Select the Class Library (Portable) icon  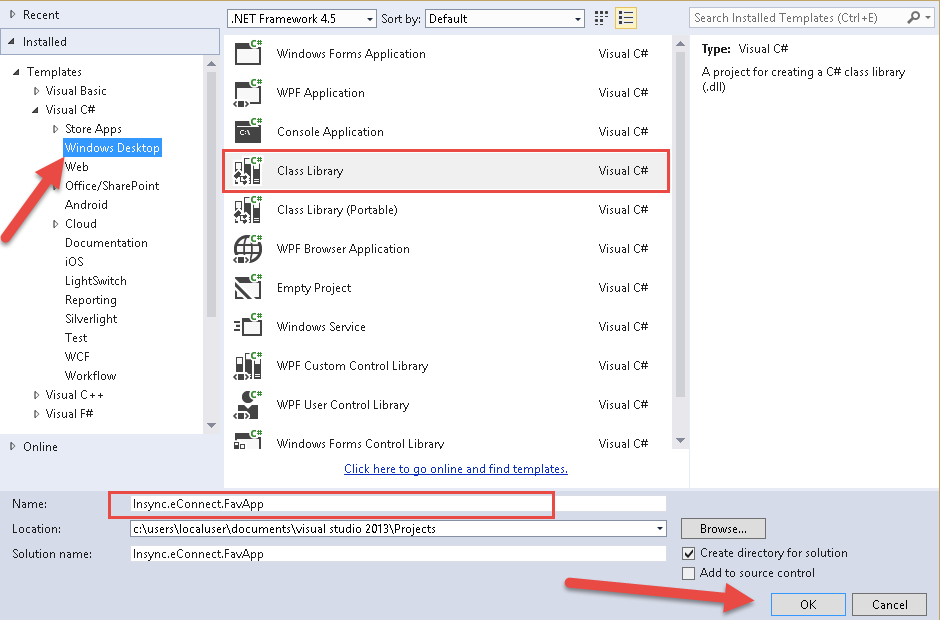[x=247, y=210]
